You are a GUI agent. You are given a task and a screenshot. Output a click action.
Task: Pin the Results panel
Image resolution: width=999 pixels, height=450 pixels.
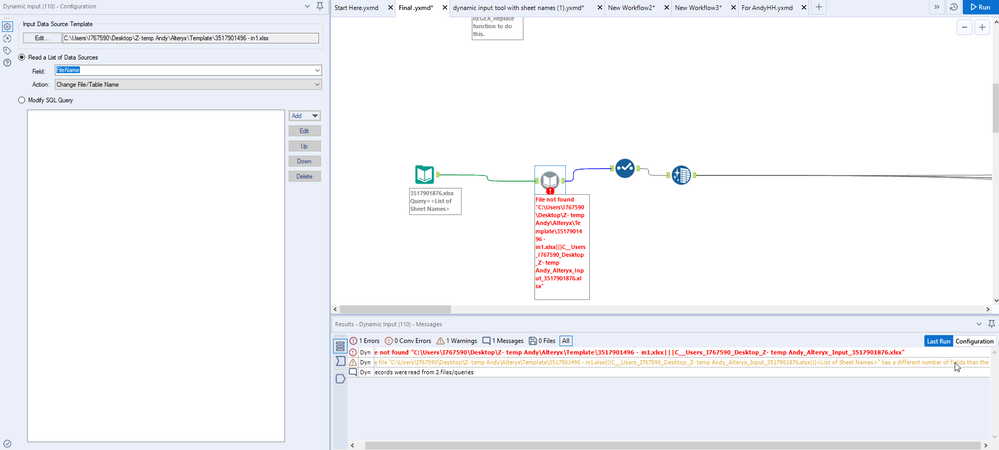pos(991,323)
